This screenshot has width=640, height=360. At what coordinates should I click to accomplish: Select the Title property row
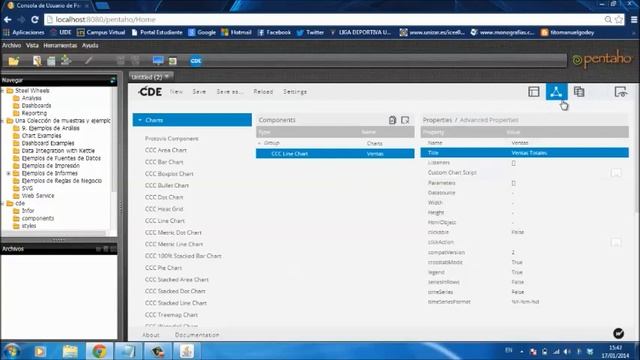coord(524,153)
